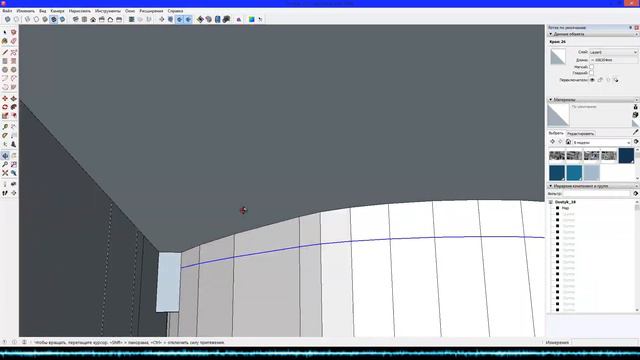Activate the Move tool
The width and height of the screenshot is (640, 360).
pyautogui.click(x=5, y=98)
